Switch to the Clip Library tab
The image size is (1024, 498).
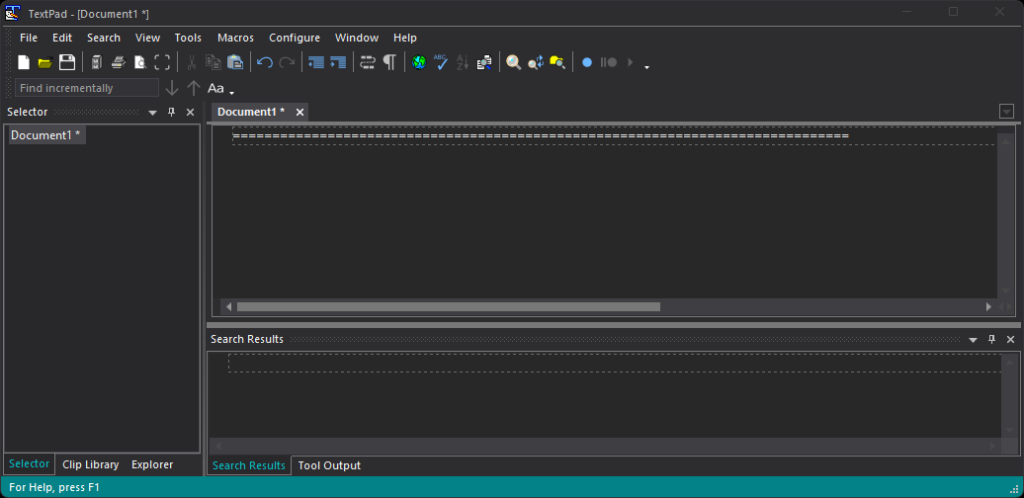coord(90,464)
